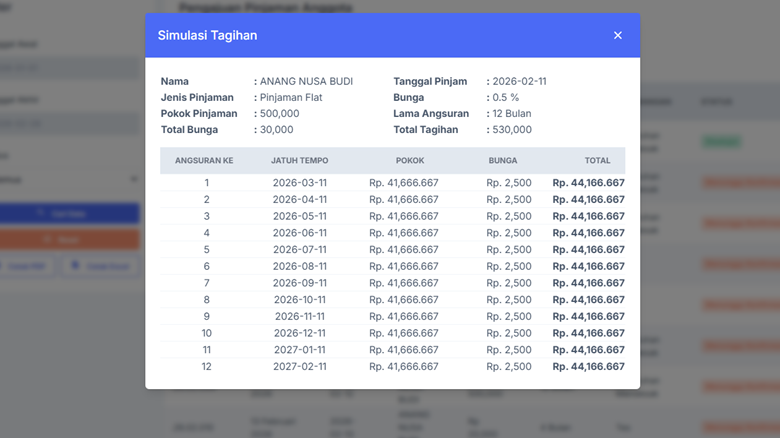The height and width of the screenshot is (438, 780).
Task: Click the due date 2026-12-11 cell
Action: (300, 333)
